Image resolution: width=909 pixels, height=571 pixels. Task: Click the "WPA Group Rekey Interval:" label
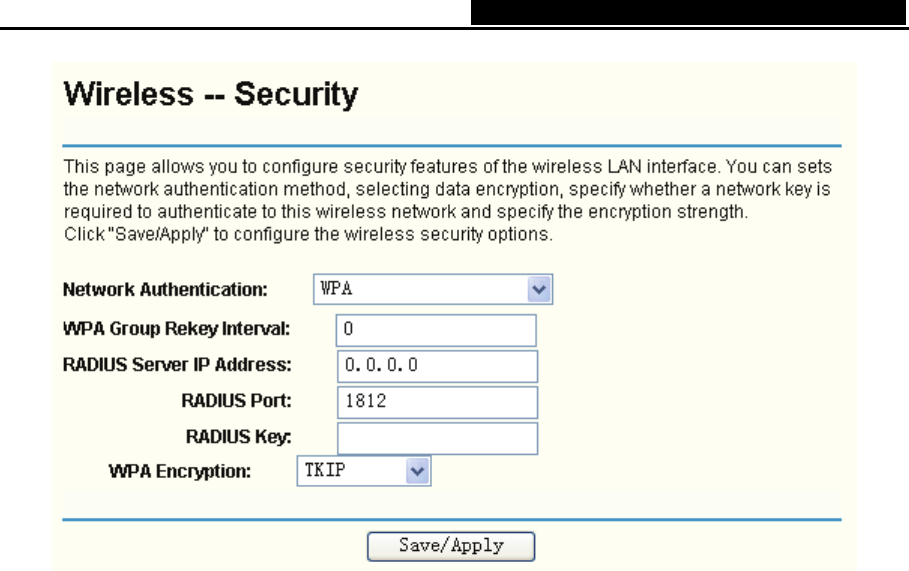click(x=176, y=329)
